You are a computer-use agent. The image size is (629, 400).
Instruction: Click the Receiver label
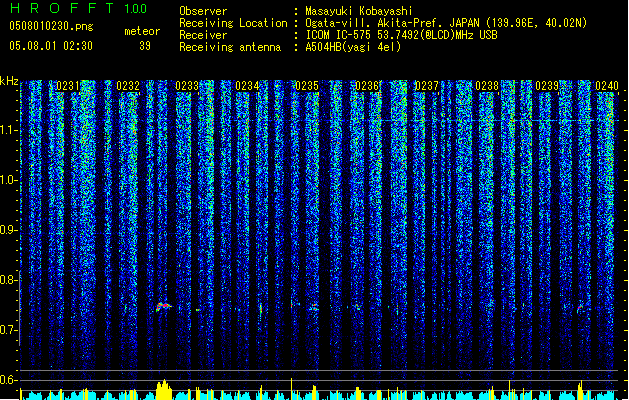point(203,35)
